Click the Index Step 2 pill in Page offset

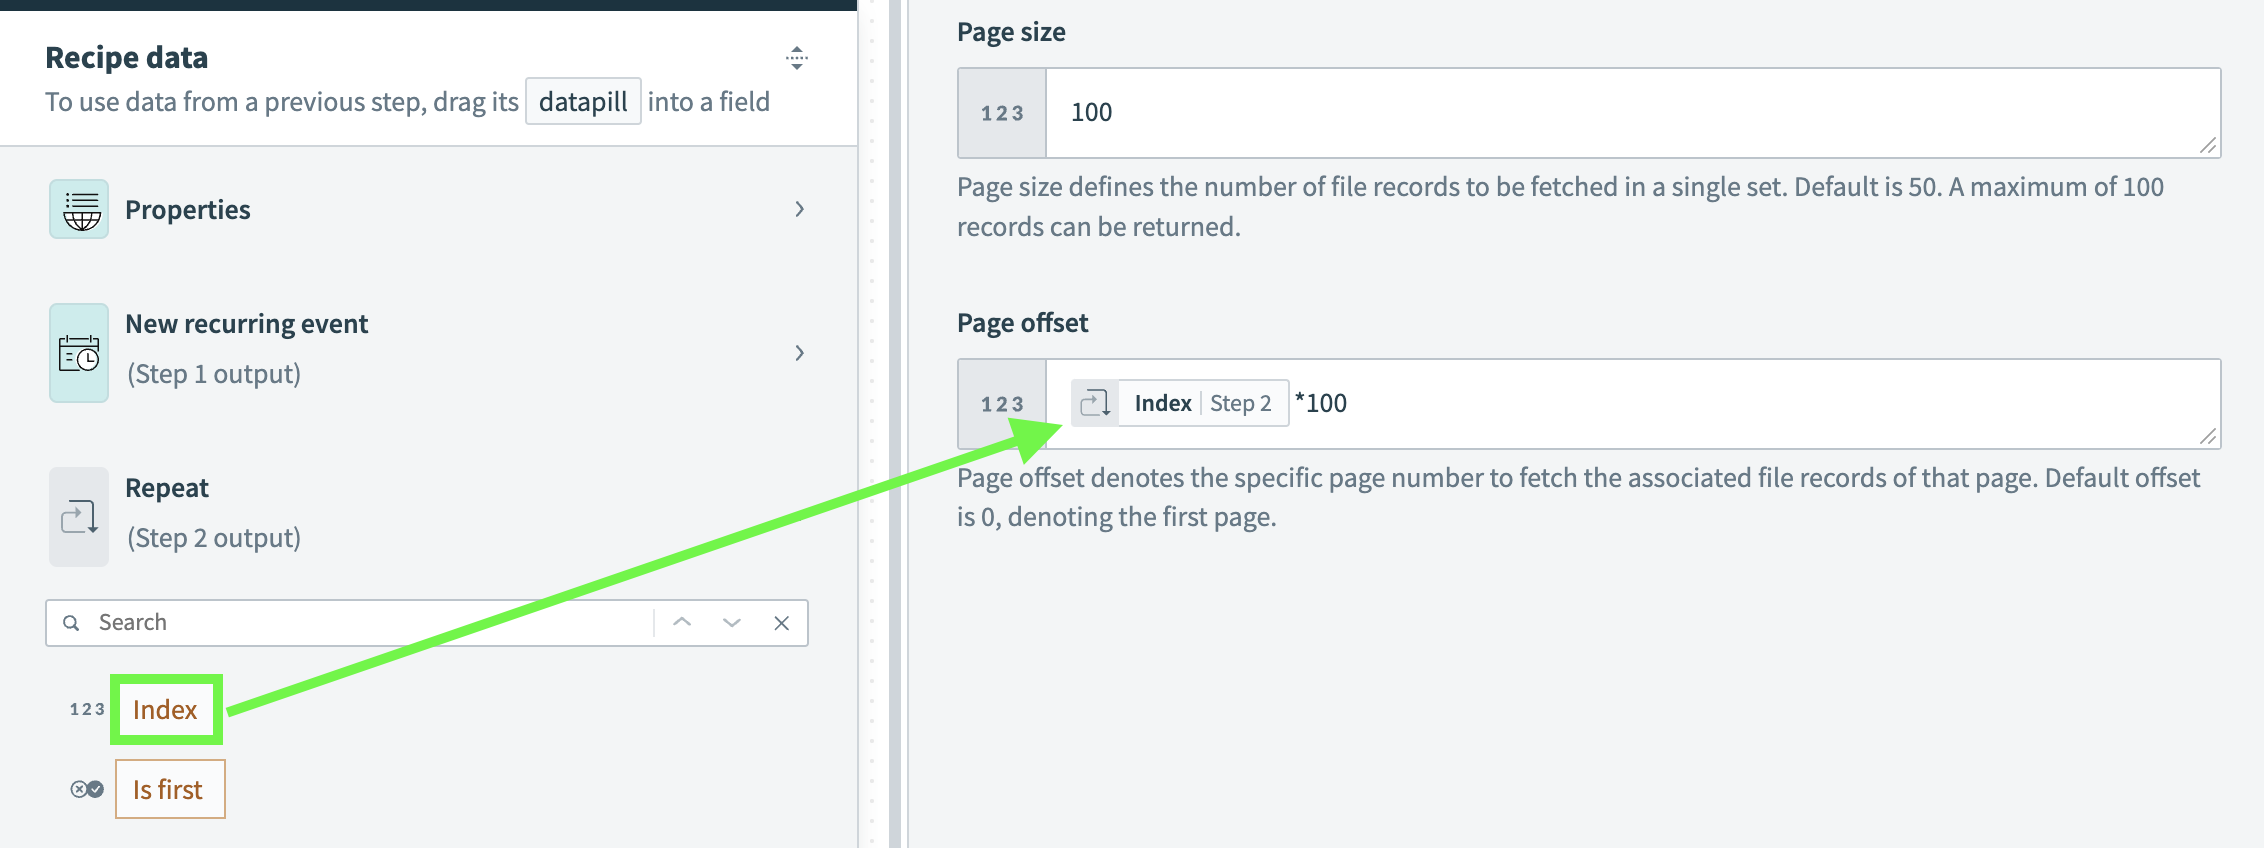tap(1180, 403)
